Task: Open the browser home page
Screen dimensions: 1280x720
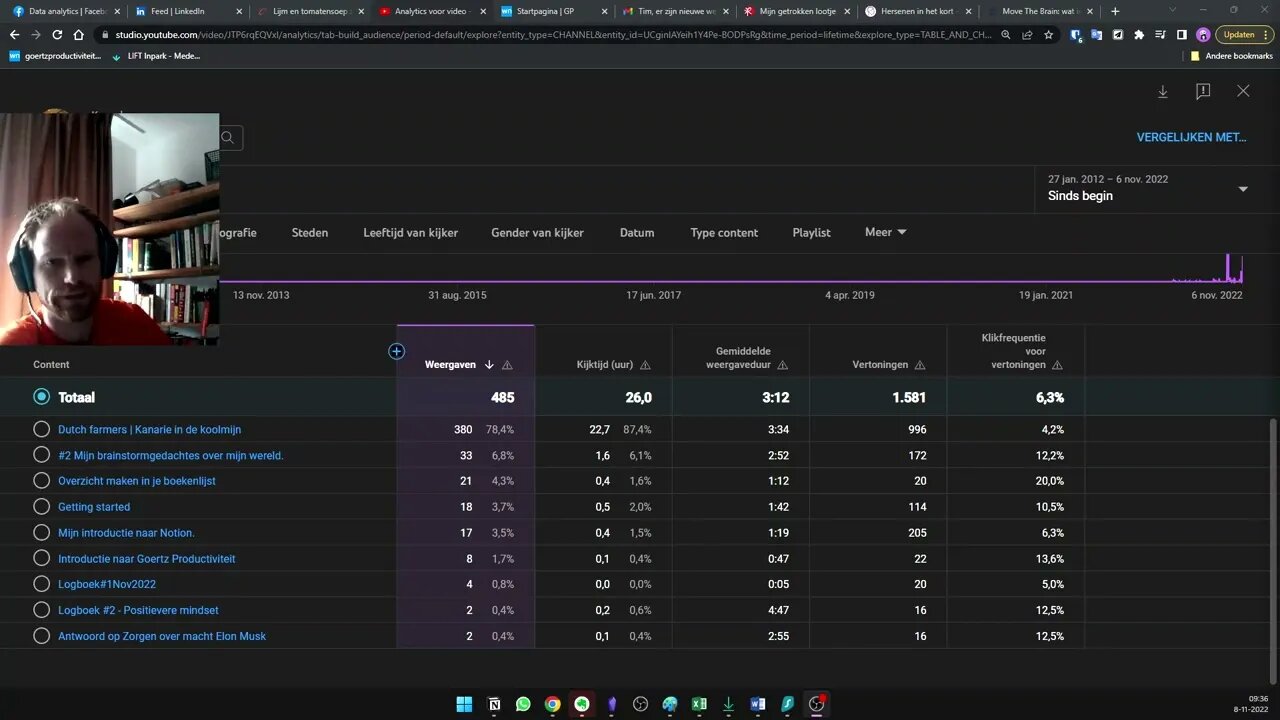Action: (x=78, y=34)
